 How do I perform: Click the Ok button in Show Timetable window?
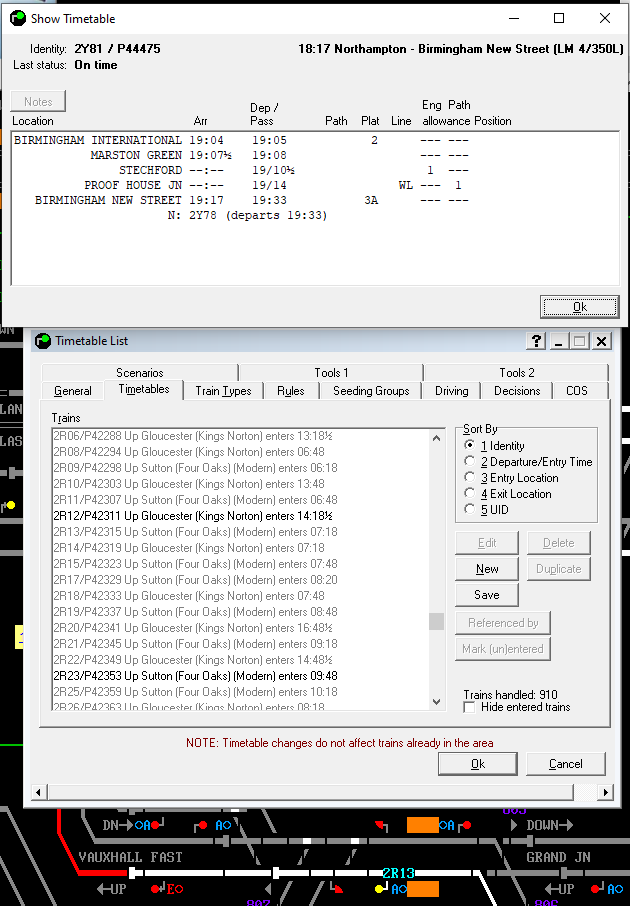(x=580, y=307)
